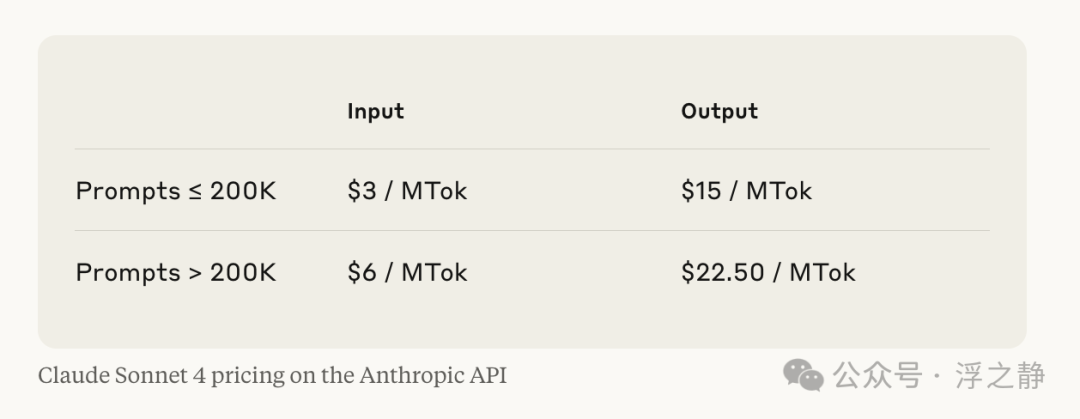Click the 公众号 watermark text
This screenshot has width=1080, height=419.
pos(877,376)
